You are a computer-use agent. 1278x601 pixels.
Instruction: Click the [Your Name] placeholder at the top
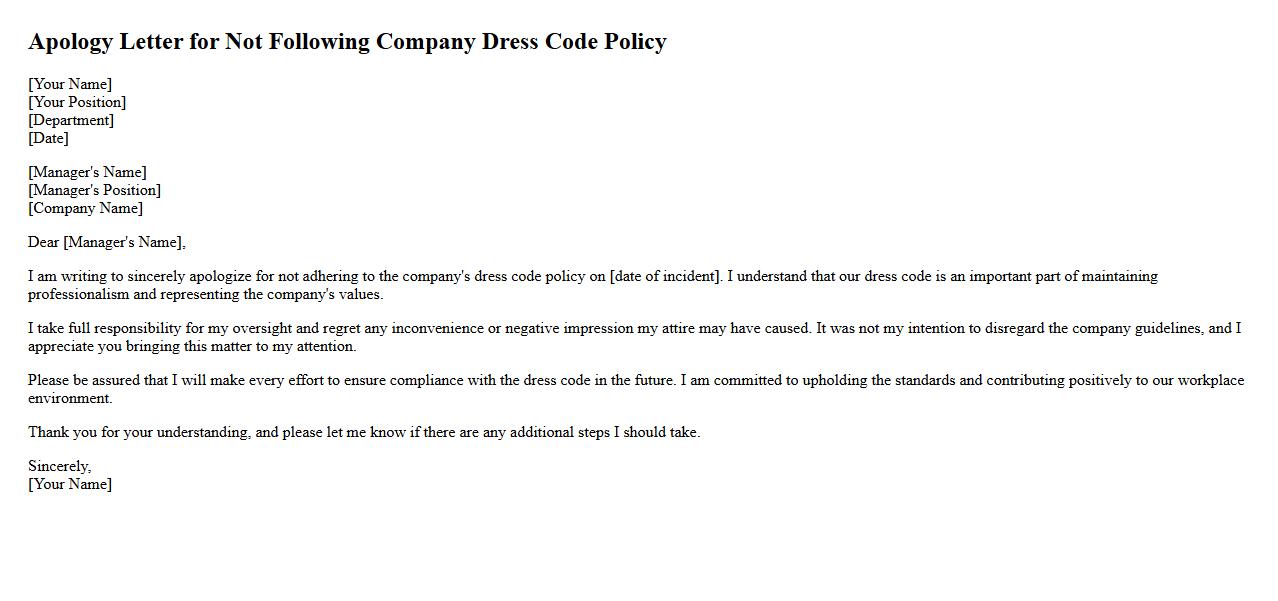(x=70, y=84)
